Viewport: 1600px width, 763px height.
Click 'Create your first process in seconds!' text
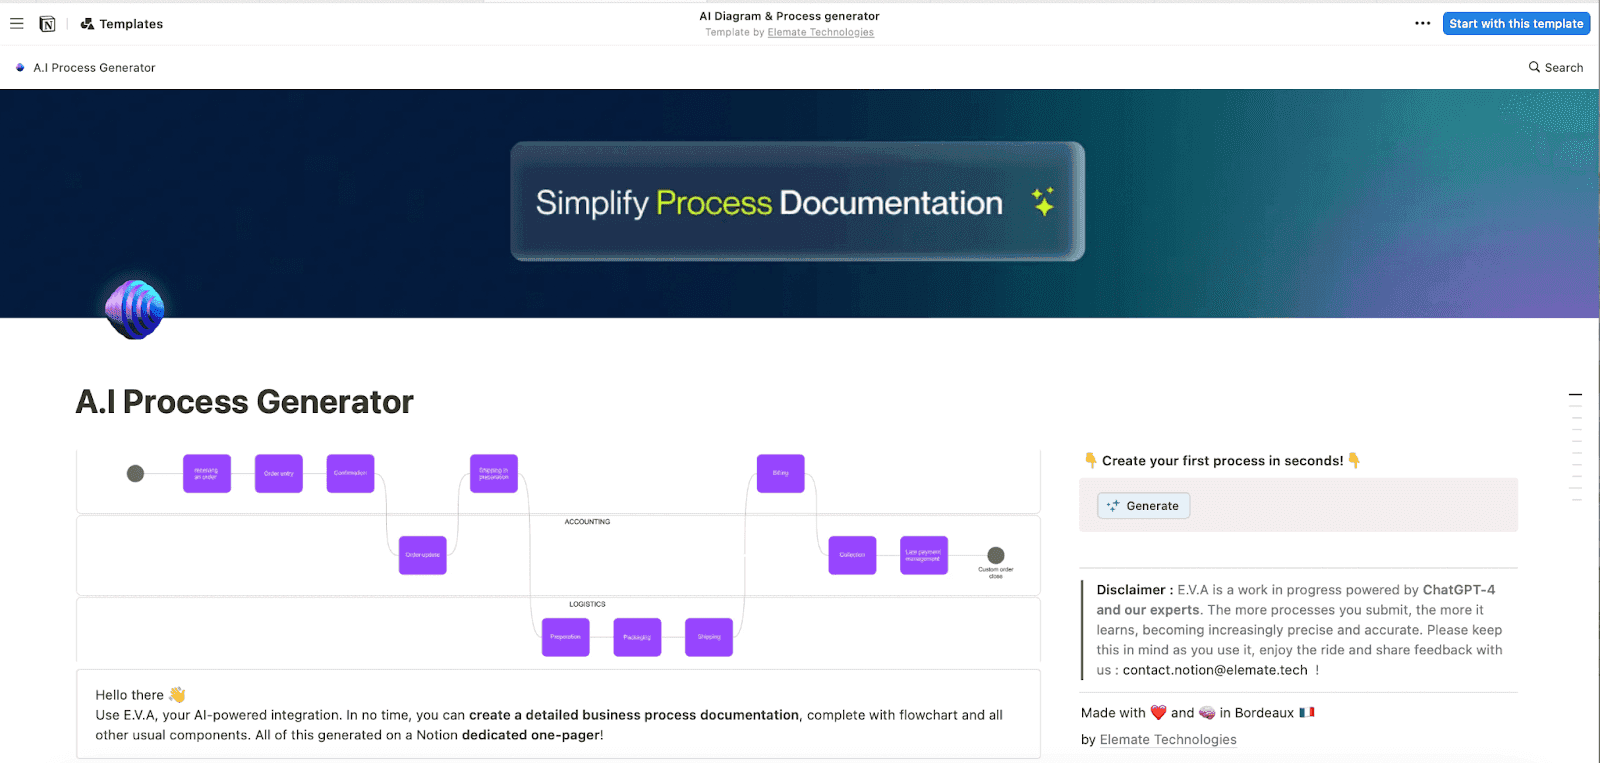point(1222,461)
